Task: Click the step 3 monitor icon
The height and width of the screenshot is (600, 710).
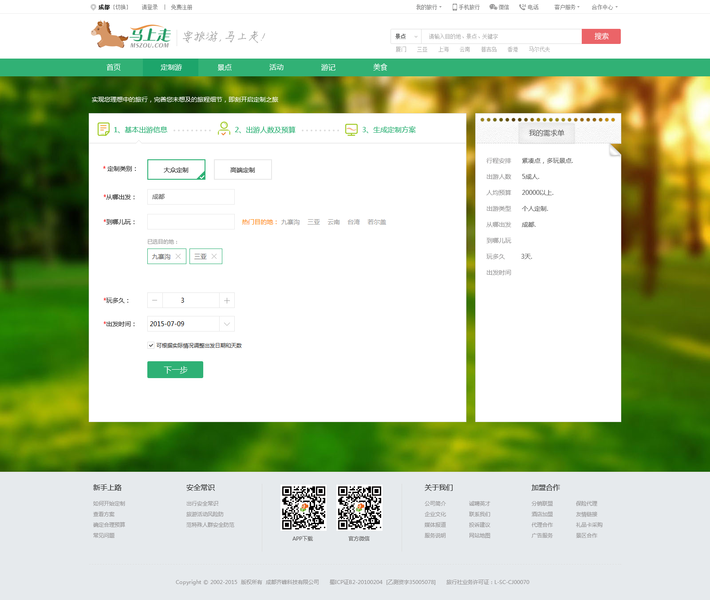Action: click(x=351, y=130)
